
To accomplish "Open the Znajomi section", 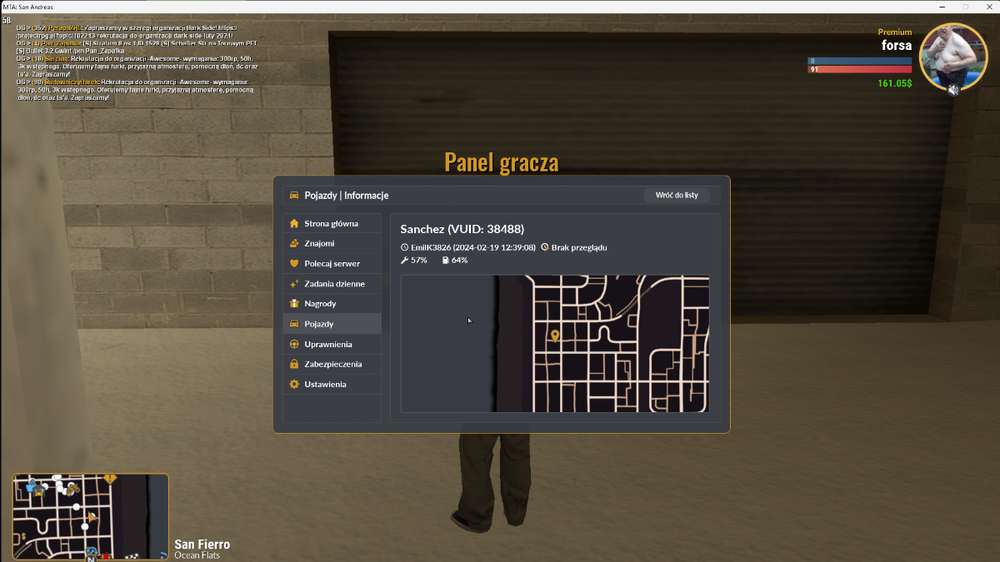I will (332, 243).
